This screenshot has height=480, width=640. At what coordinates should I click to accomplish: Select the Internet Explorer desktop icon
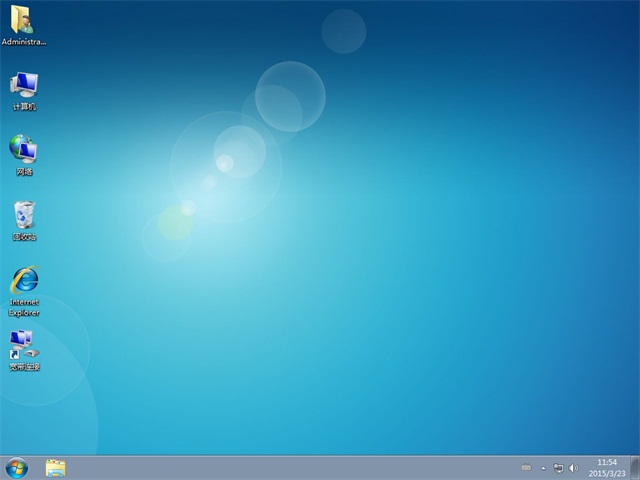(24, 280)
